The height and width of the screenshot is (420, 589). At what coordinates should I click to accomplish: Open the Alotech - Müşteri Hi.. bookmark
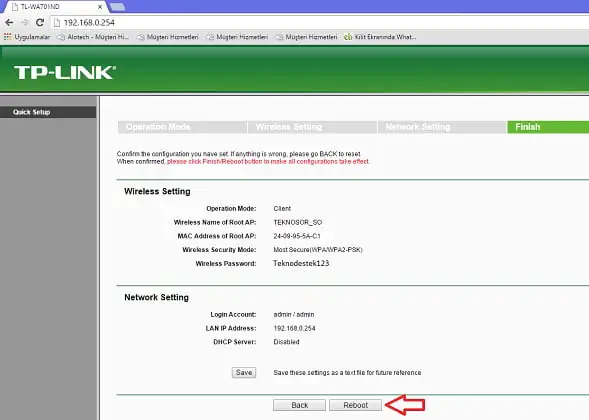click(x=93, y=37)
